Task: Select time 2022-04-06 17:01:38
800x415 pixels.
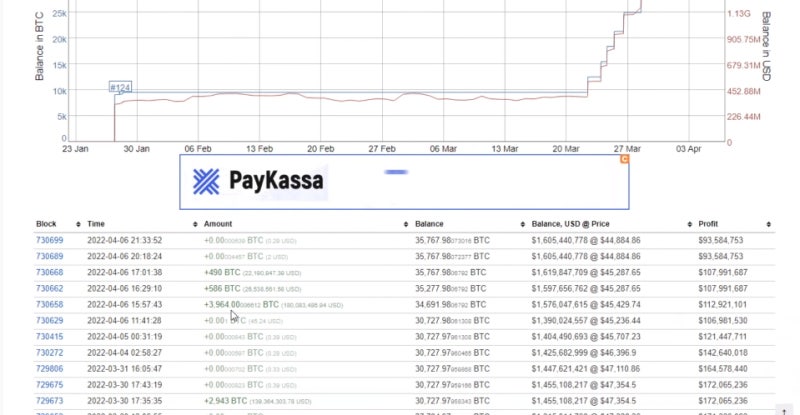Action: [124, 272]
